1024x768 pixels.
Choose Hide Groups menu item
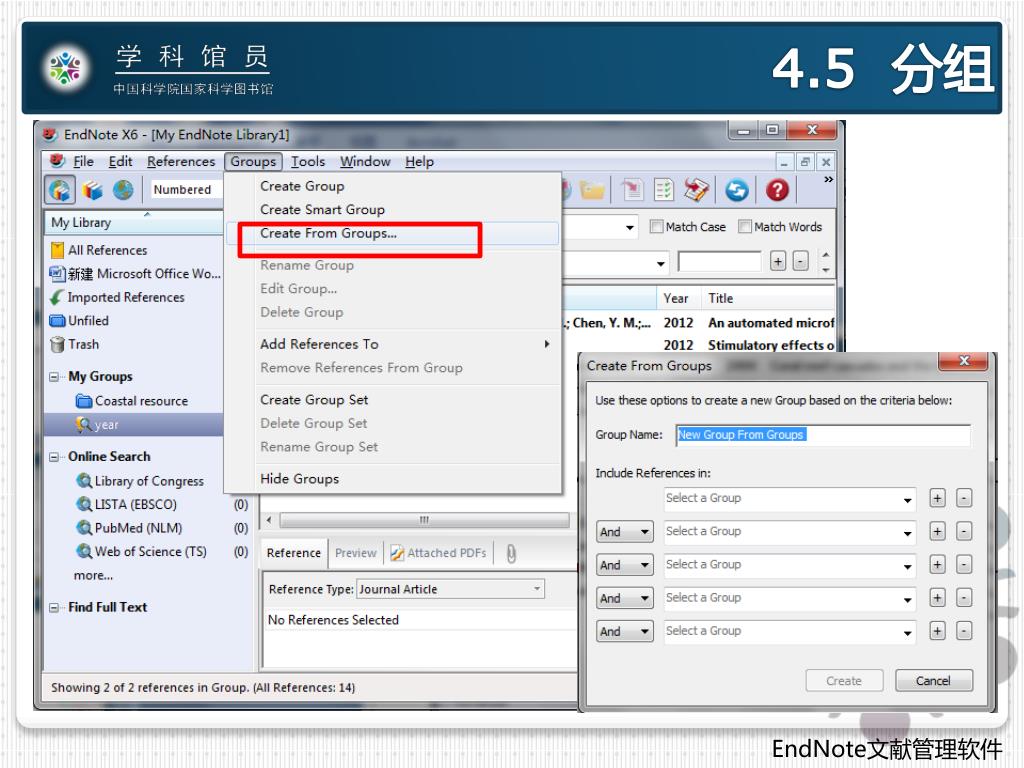click(299, 479)
